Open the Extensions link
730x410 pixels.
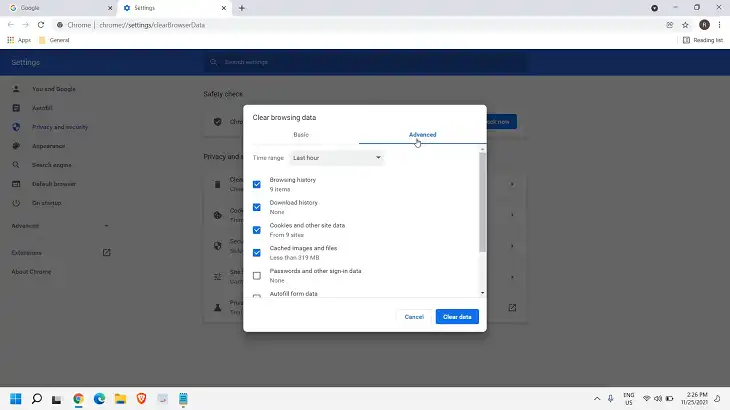(61, 253)
